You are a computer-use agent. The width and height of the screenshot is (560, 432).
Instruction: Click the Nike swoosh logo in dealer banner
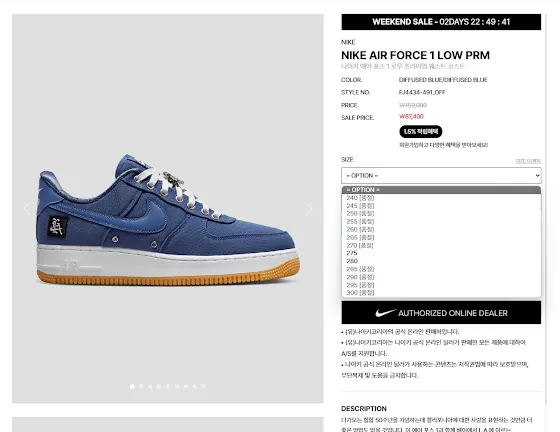pos(385,313)
